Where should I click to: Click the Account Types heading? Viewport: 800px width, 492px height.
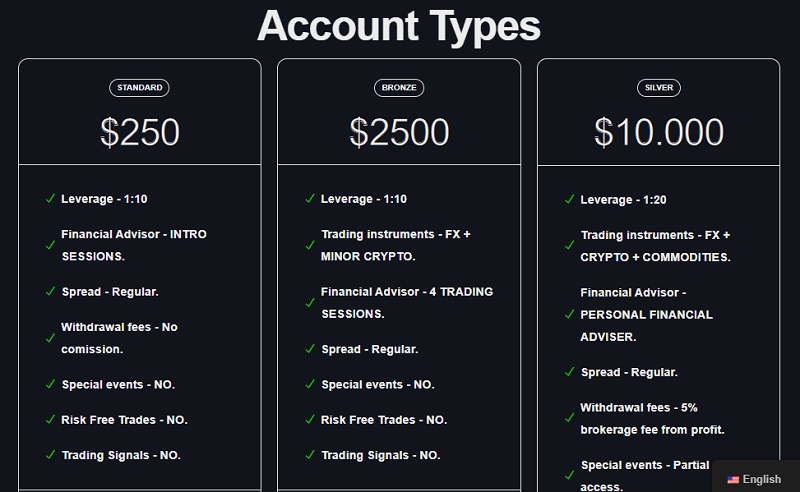click(x=399, y=26)
